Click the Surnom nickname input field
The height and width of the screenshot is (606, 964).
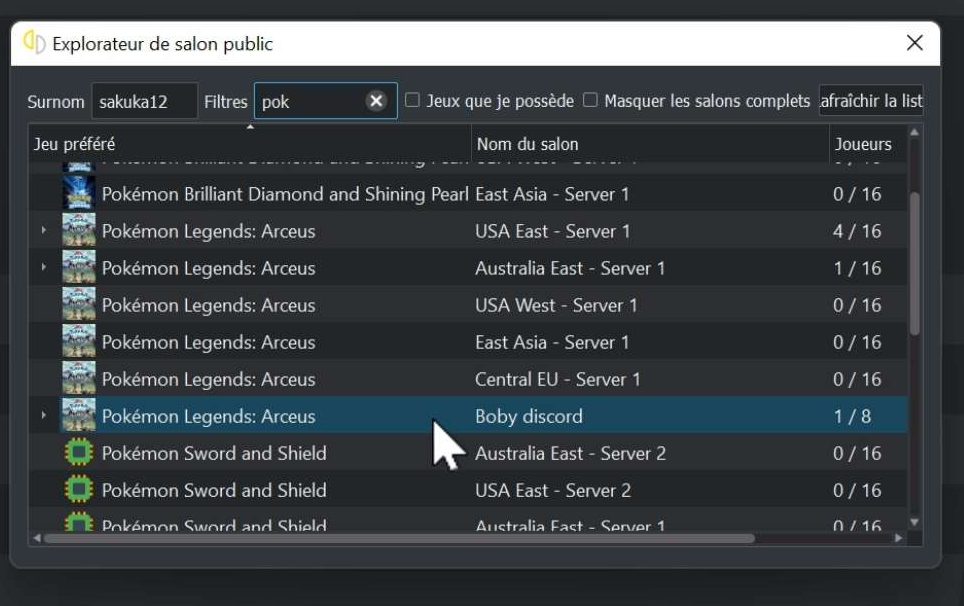(144, 101)
